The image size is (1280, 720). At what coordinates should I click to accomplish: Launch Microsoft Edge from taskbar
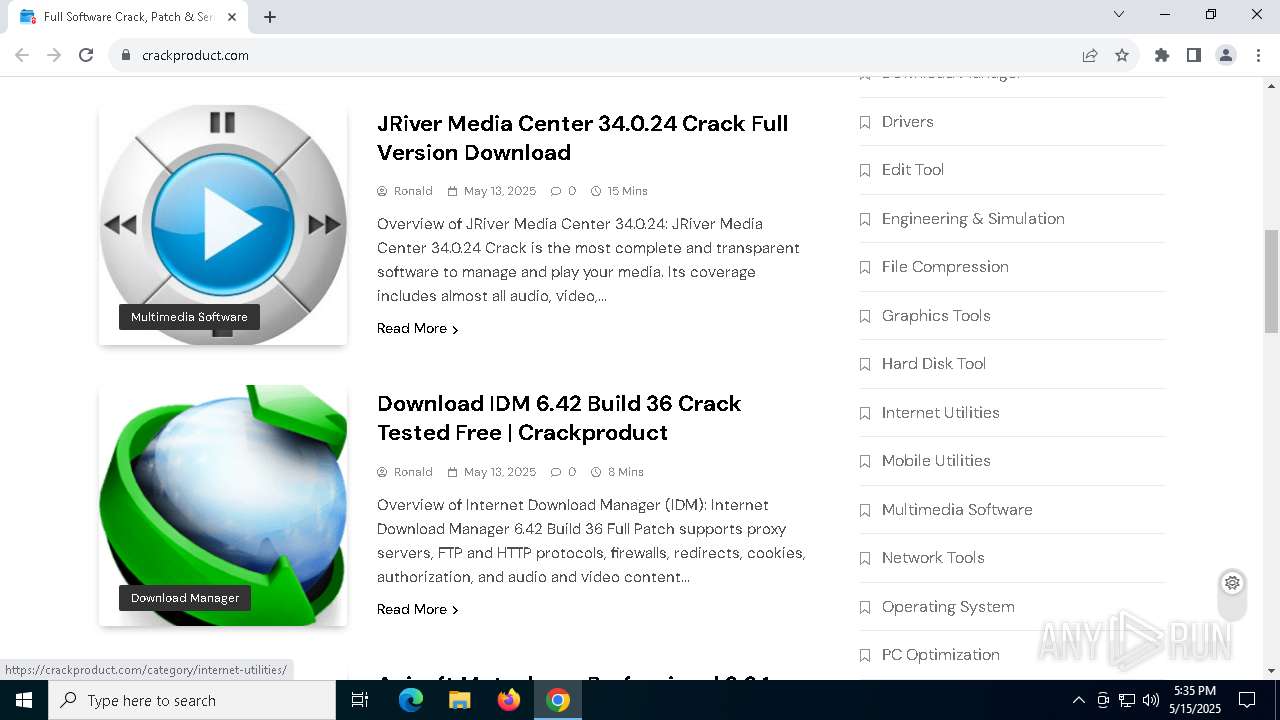coord(411,700)
